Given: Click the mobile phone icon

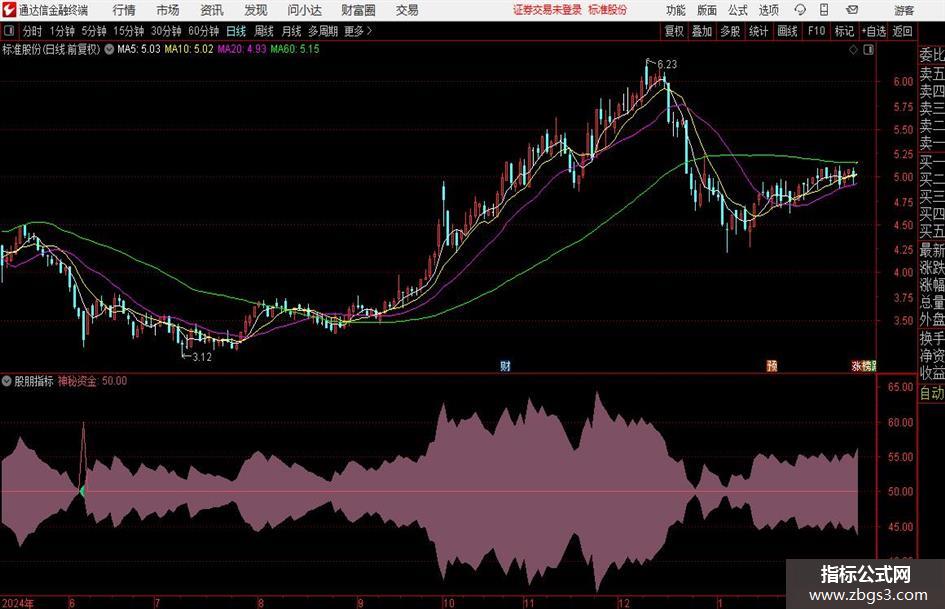Looking at the screenshot, I should 824,10.
